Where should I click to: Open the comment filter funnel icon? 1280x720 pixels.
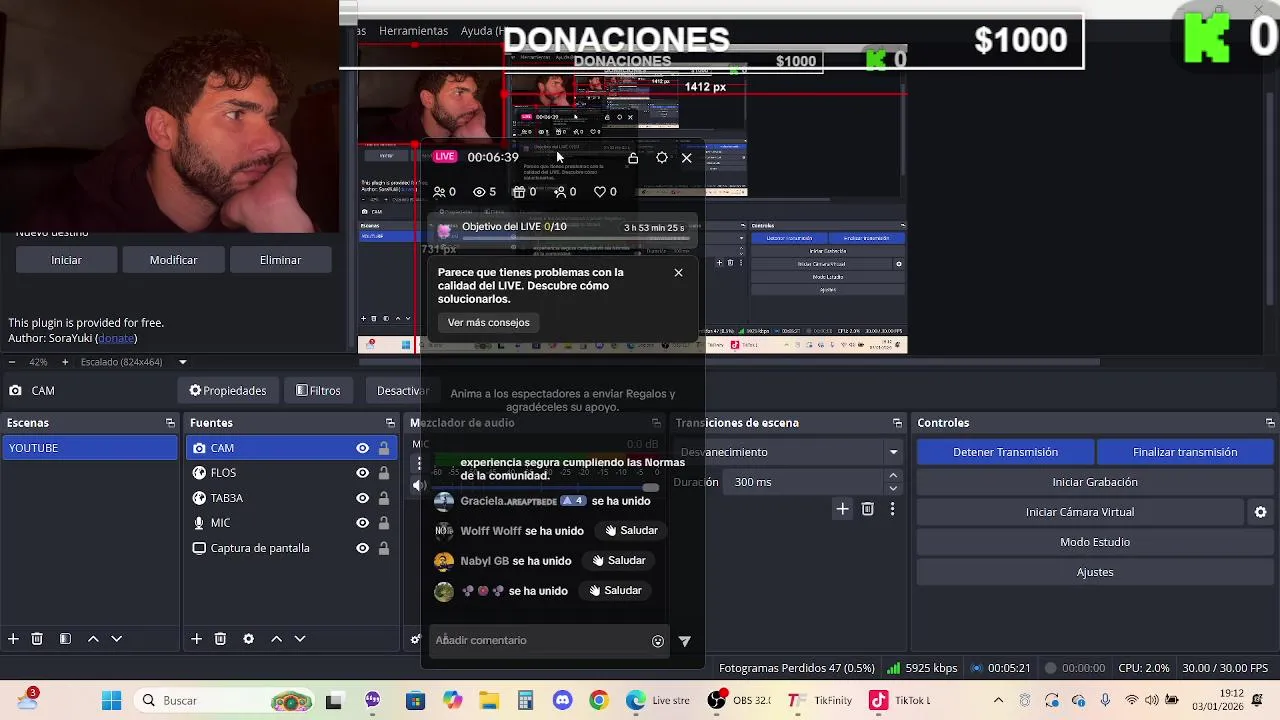(x=685, y=641)
